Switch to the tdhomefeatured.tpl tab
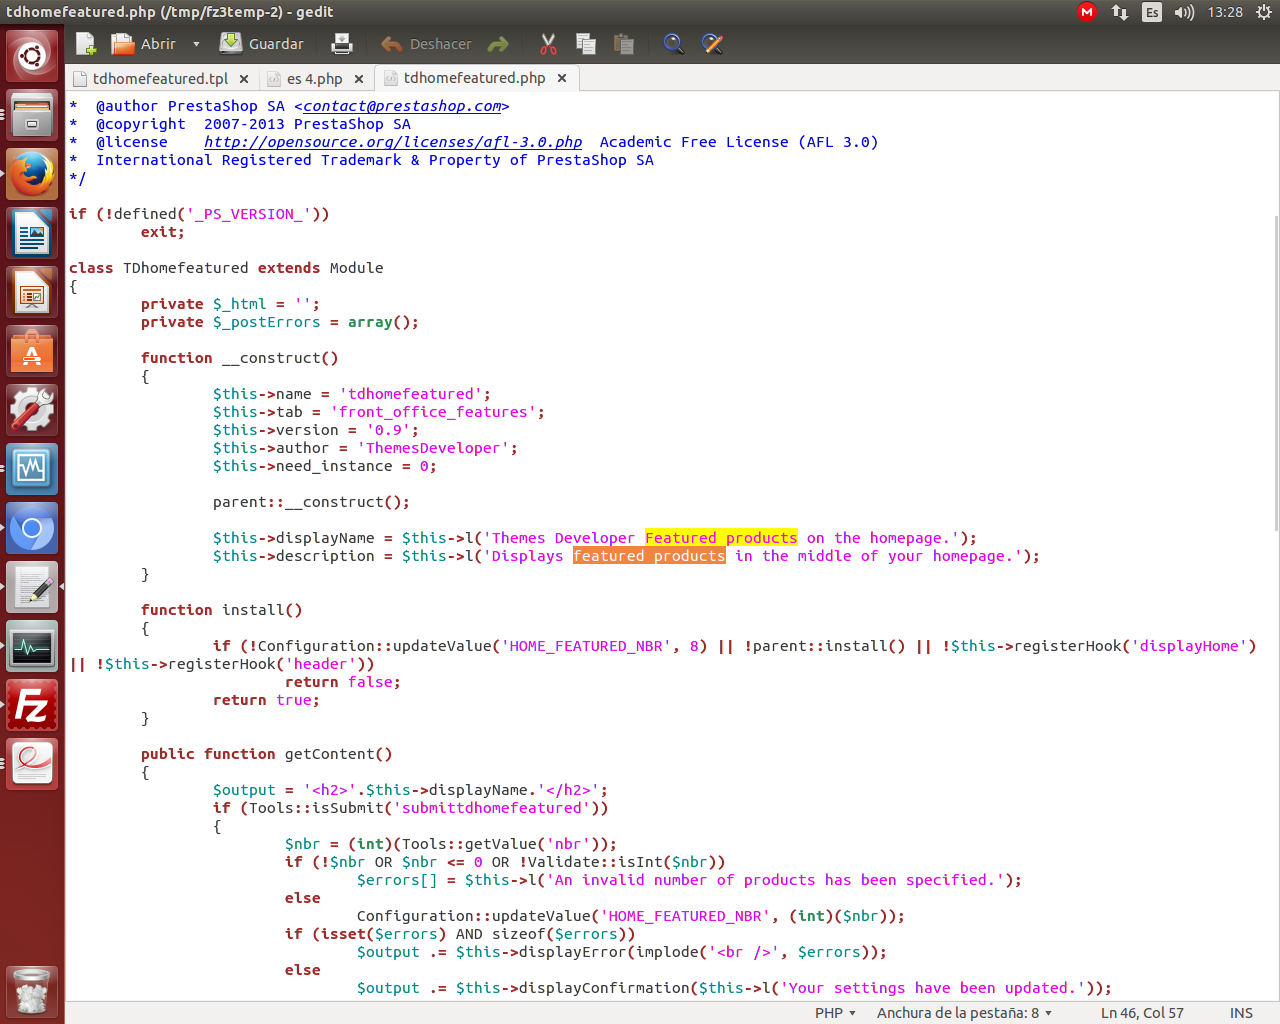 click(x=160, y=78)
